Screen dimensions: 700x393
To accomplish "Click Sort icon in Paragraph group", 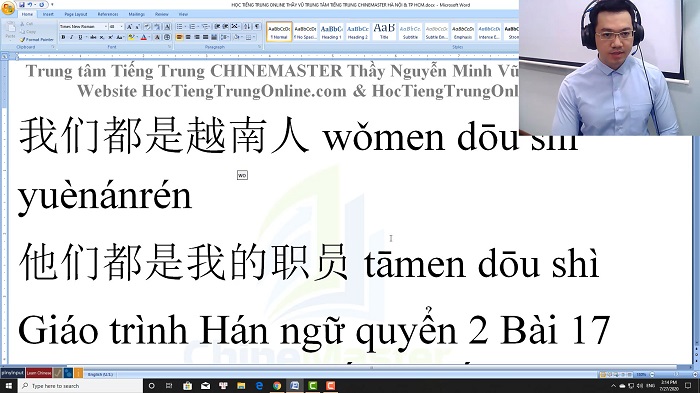I will pyautogui.click(x=247, y=26).
